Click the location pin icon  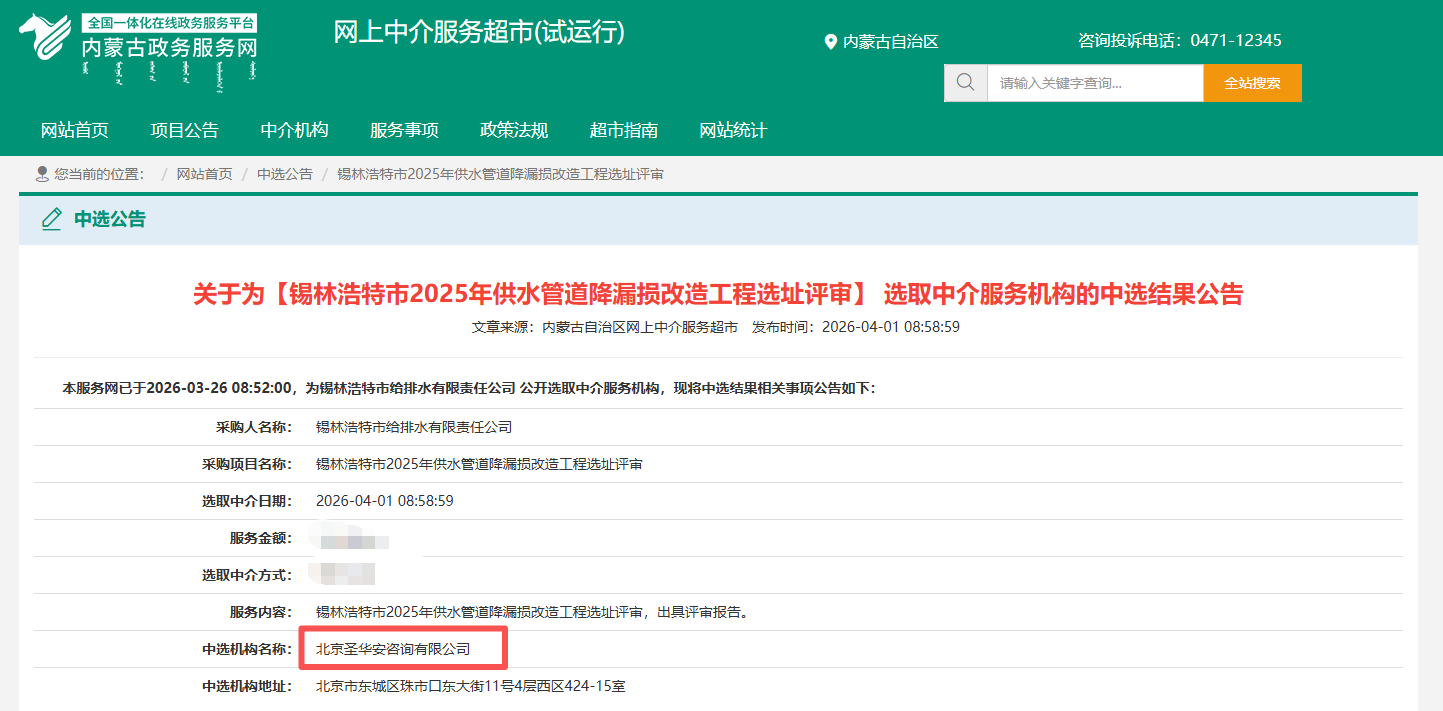[x=830, y=42]
